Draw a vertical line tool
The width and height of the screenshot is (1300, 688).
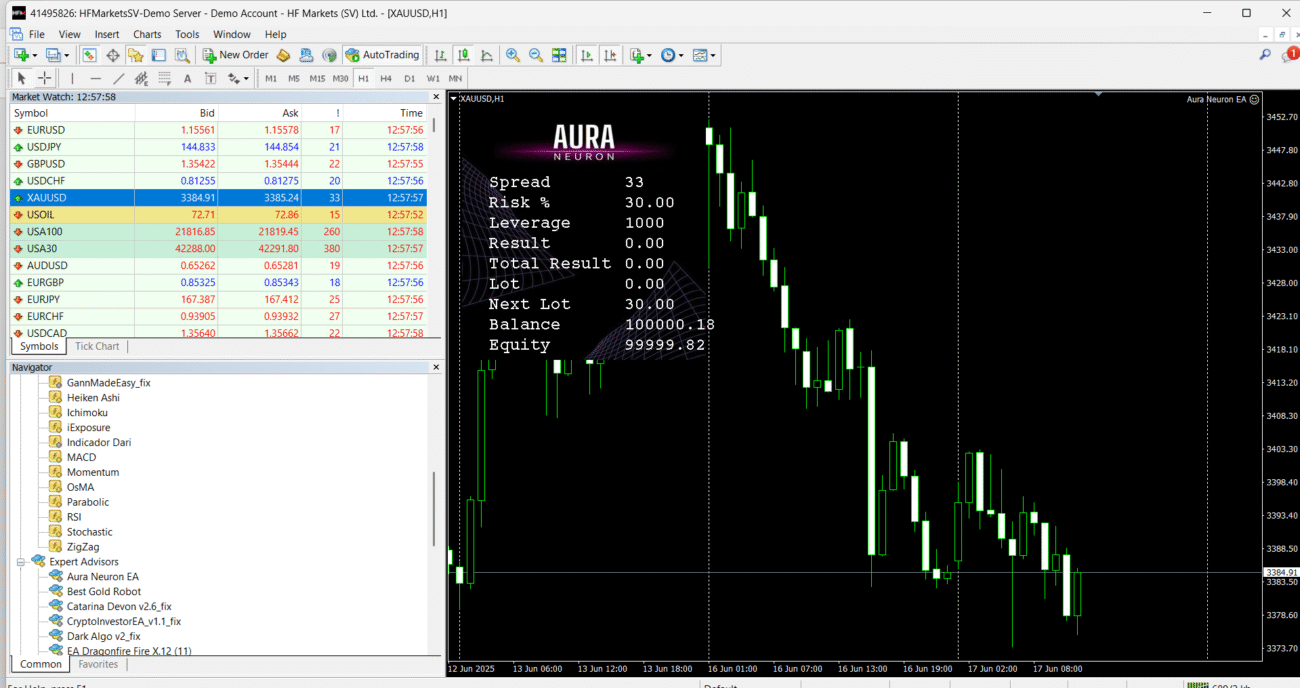pyautogui.click(x=72, y=78)
